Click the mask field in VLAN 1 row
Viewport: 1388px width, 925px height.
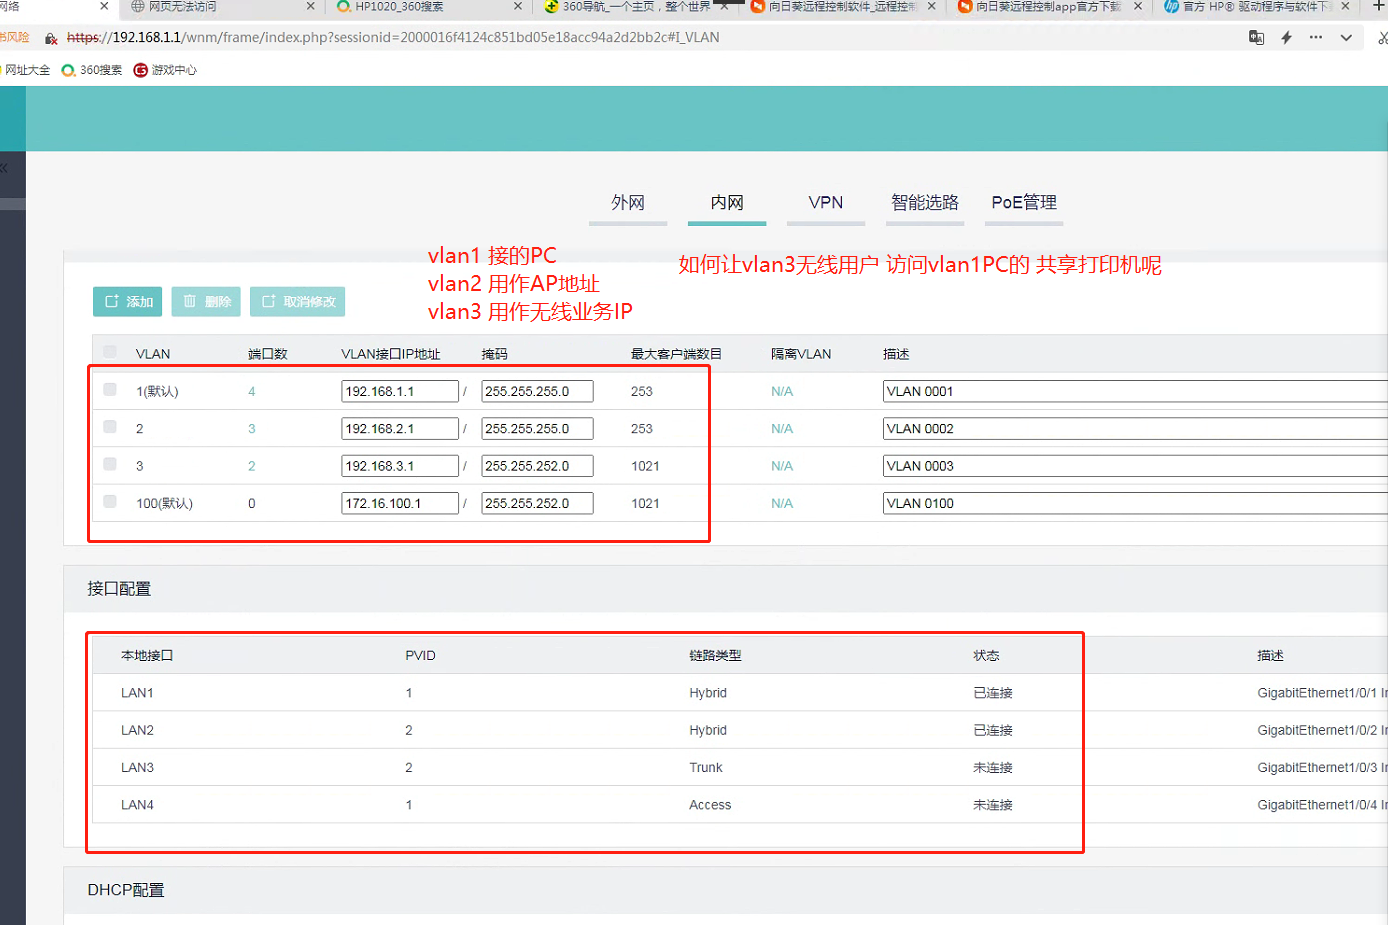point(537,392)
